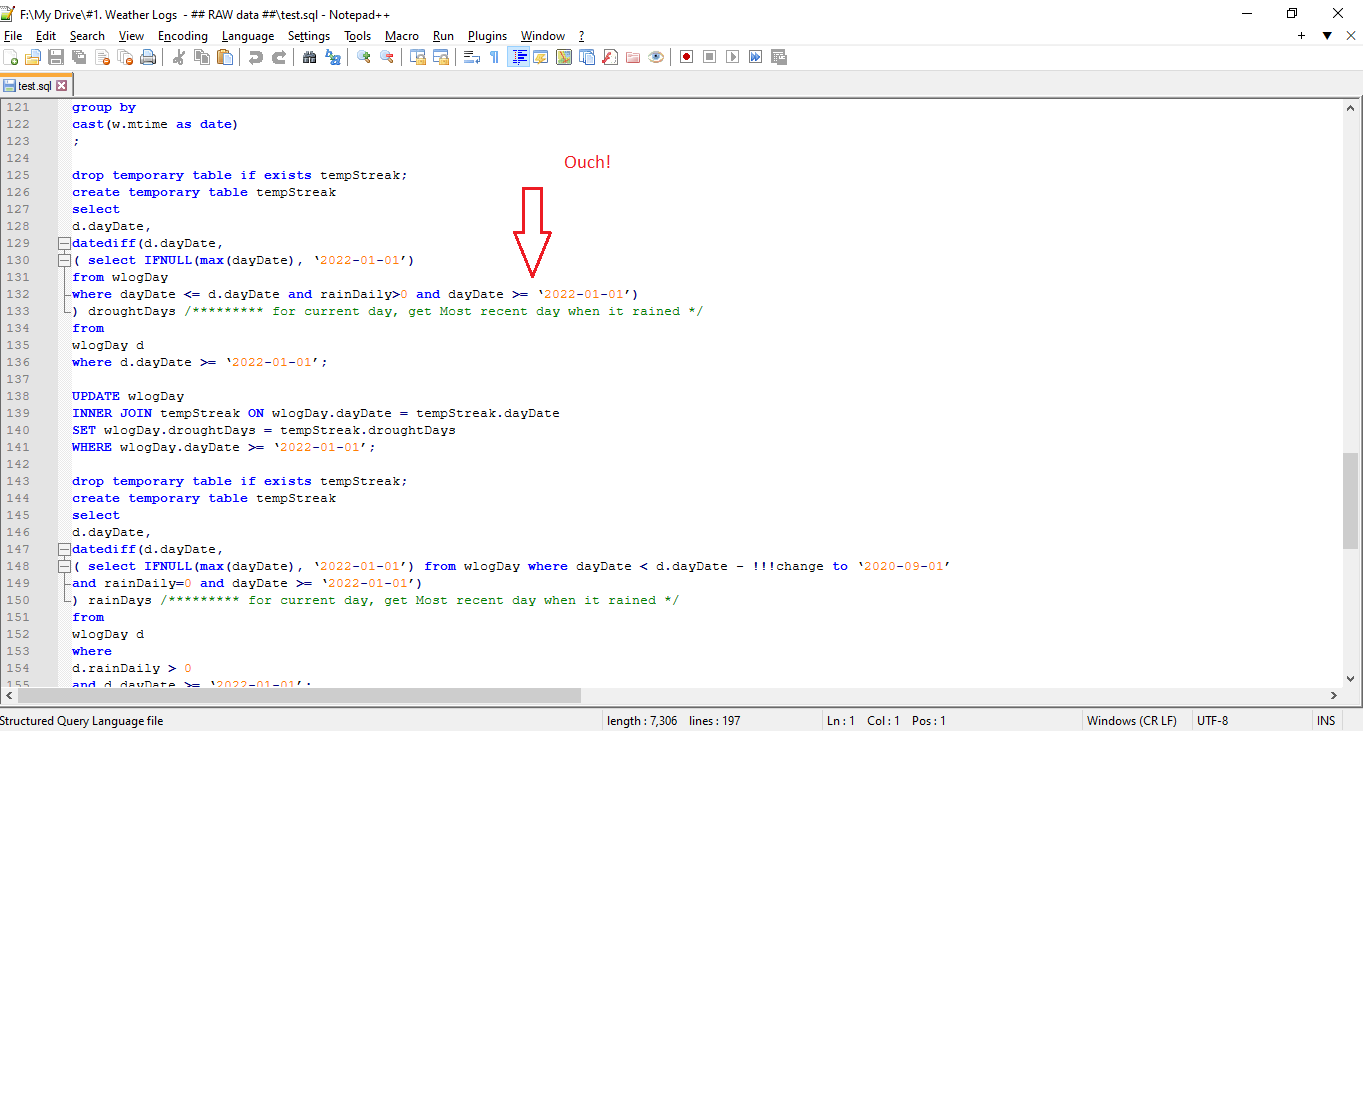Viewport: 1366px width, 1119px height.
Task: Click the vertical scrollbar down arrow
Action: tap(1350, 679)
